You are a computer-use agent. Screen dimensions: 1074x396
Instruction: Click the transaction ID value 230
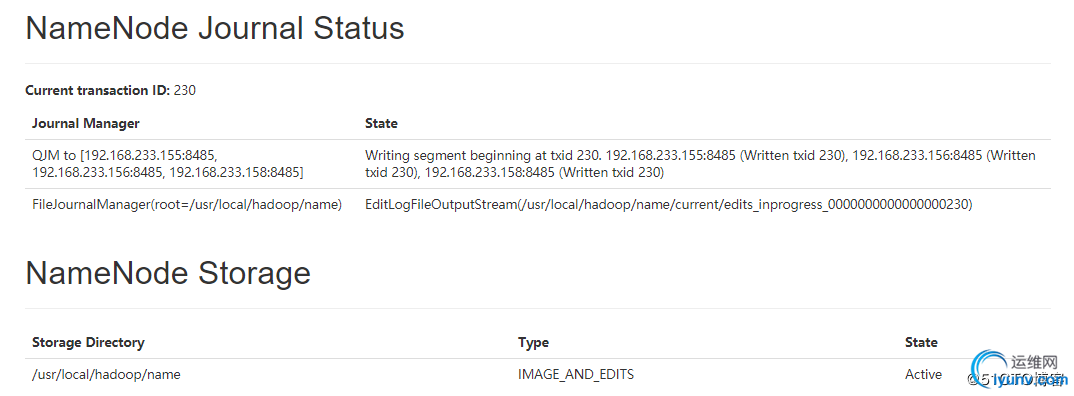pos(185,90)
